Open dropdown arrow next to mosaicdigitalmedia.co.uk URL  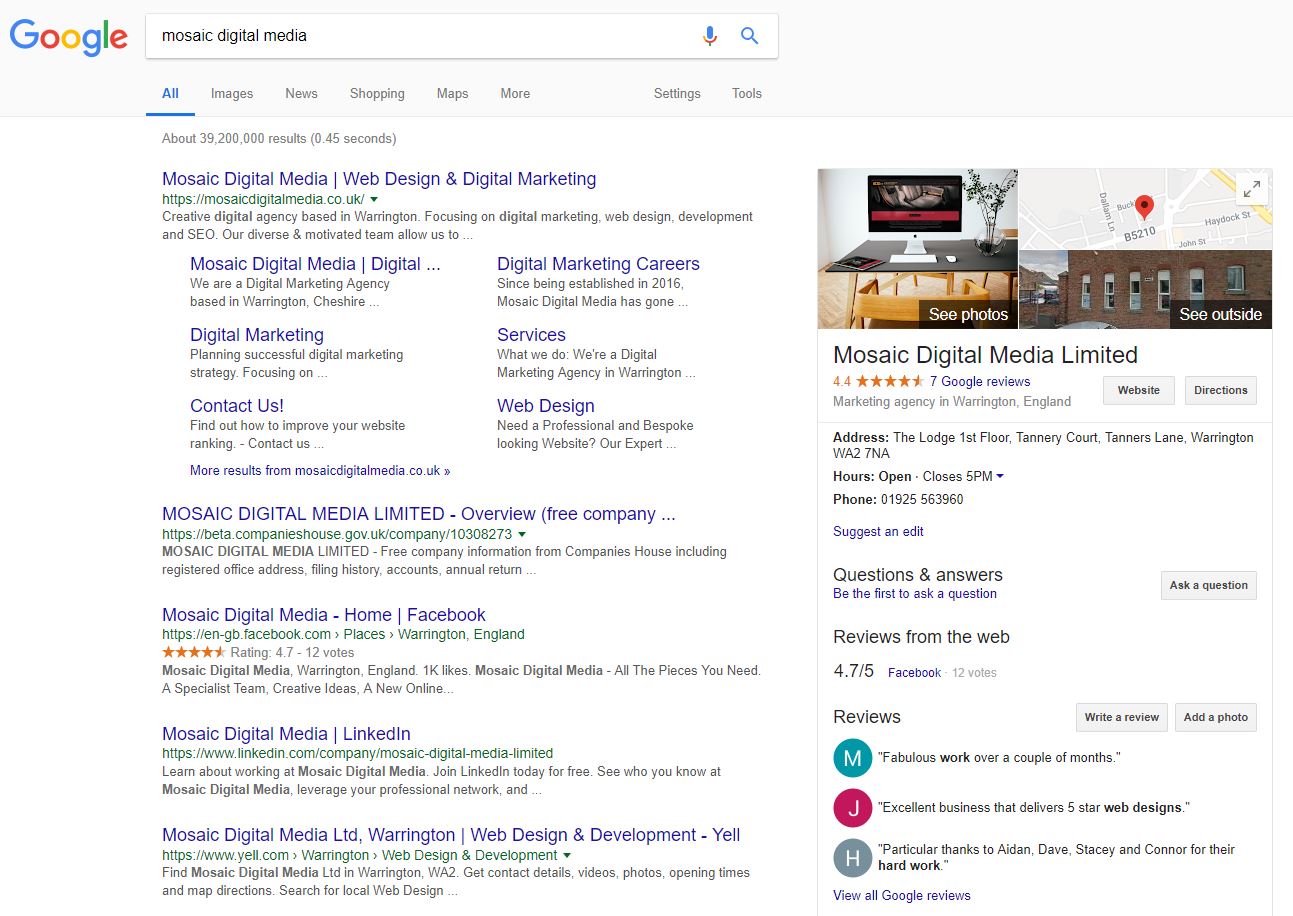point(374,200)
